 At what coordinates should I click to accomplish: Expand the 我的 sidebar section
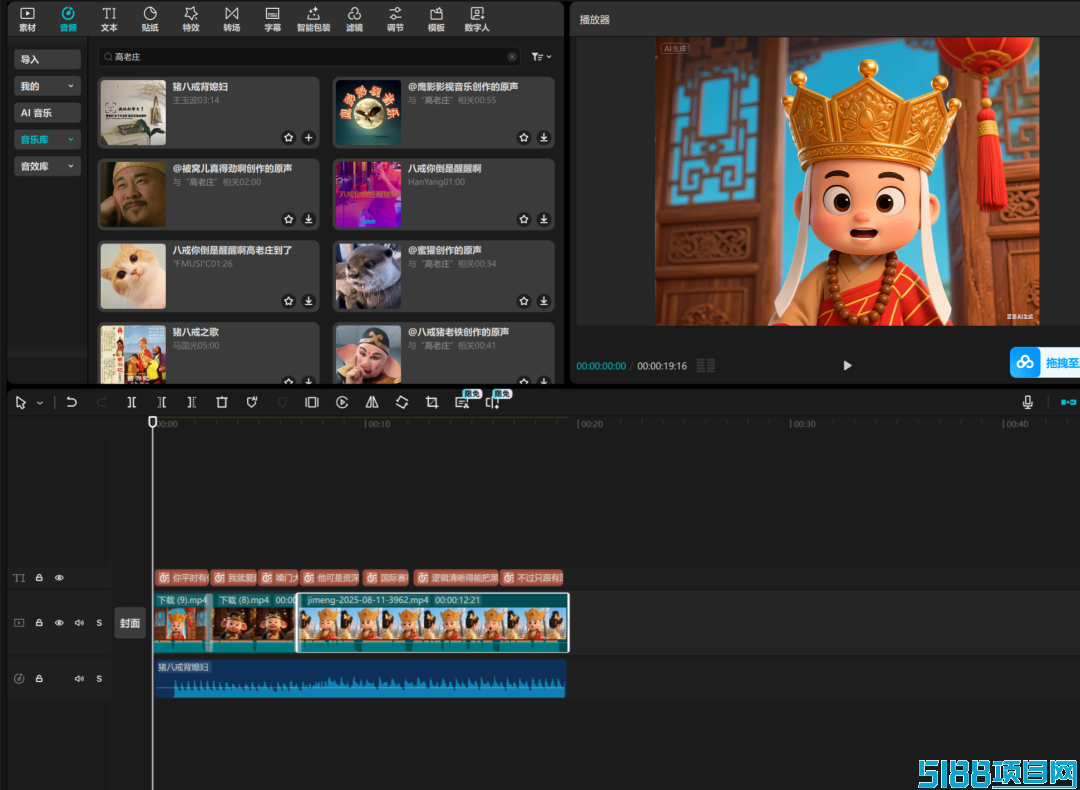click(48, 86)
